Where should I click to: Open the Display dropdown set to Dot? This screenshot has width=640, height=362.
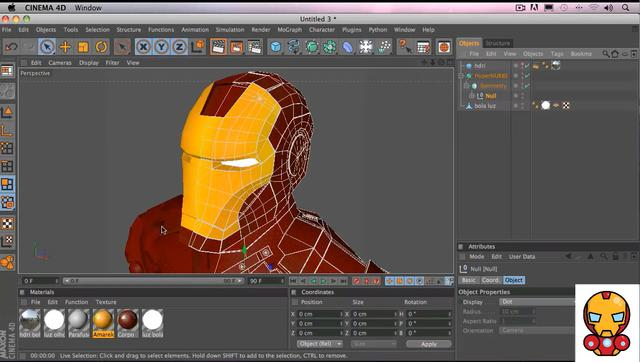(x=537, y=302)
